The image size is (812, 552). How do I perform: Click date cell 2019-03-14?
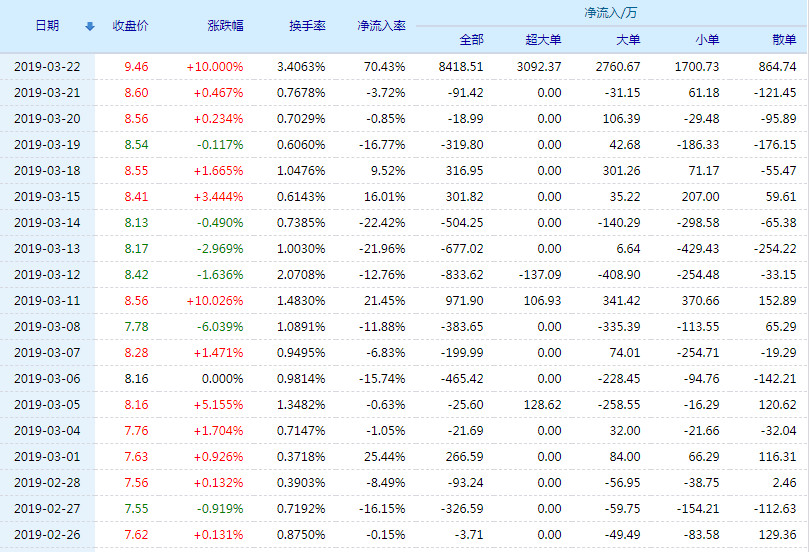(x=47, y=223)
